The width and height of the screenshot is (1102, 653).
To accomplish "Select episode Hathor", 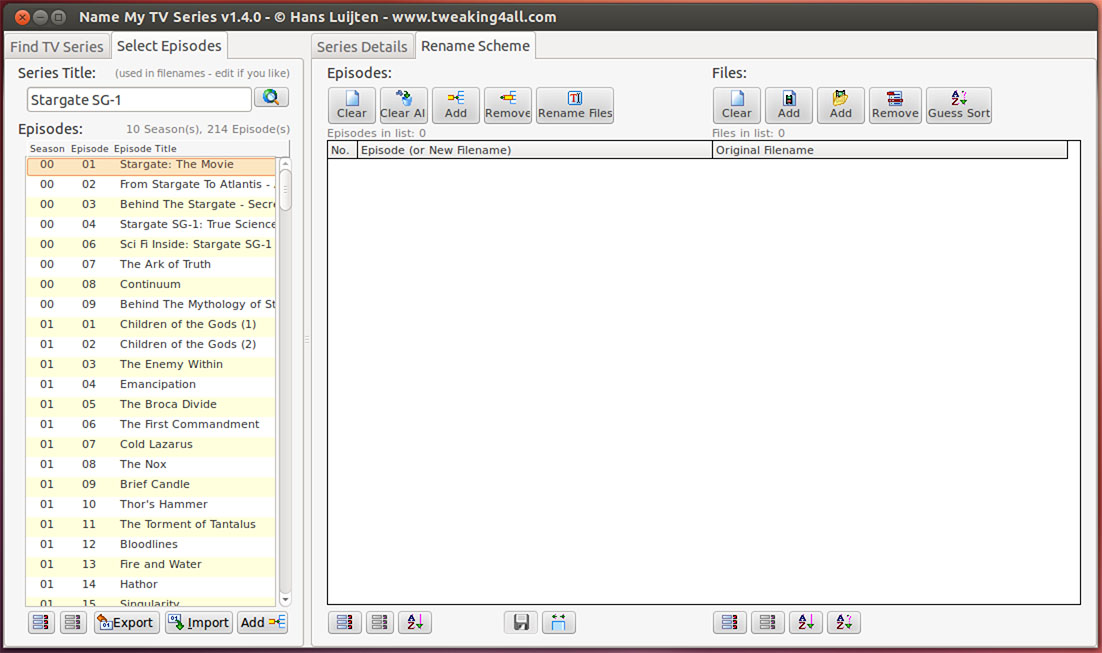I will tap(151, 585).
